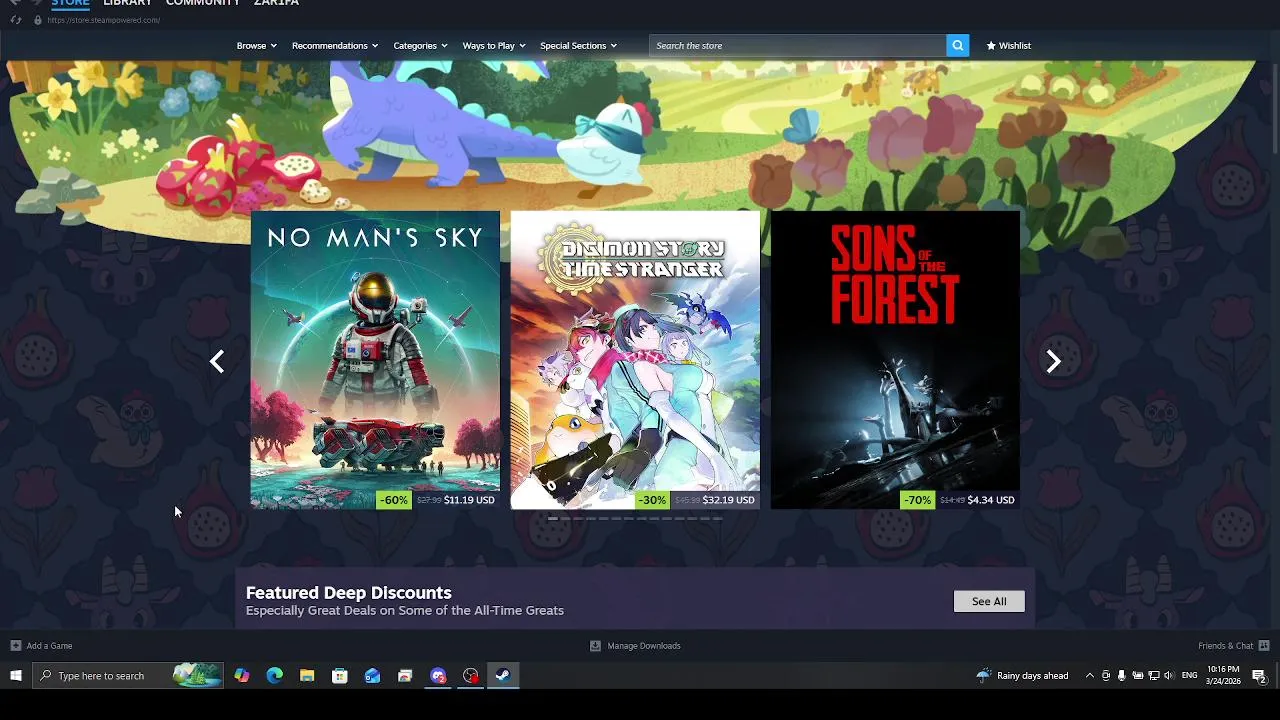The width and height of the screenshot is (1280, 720).
Task: Open the No Man's Sky game card
Action: pyautogui.click(x=375, y=360)
